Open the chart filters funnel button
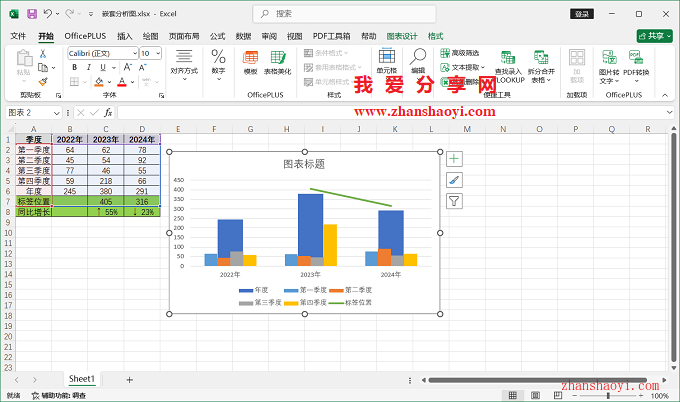The width and height of the screenshot is (680, 402). tap(454, 201)
